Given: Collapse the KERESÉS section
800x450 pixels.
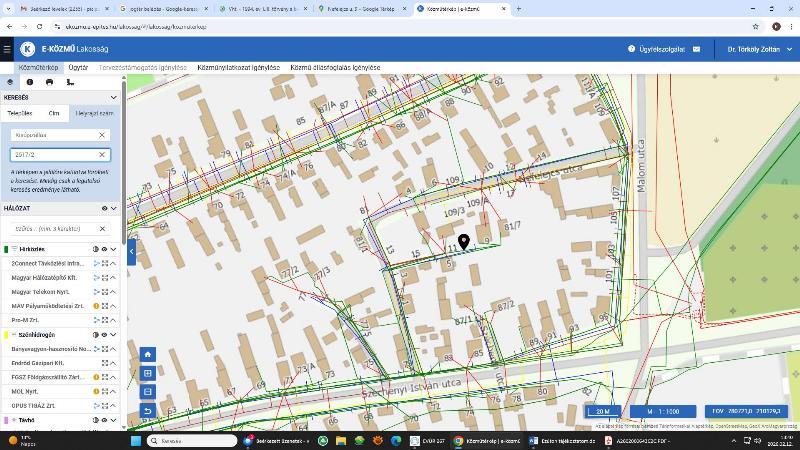Looking at the screenshot, I should pyautogui.click(x=113, y=98).
